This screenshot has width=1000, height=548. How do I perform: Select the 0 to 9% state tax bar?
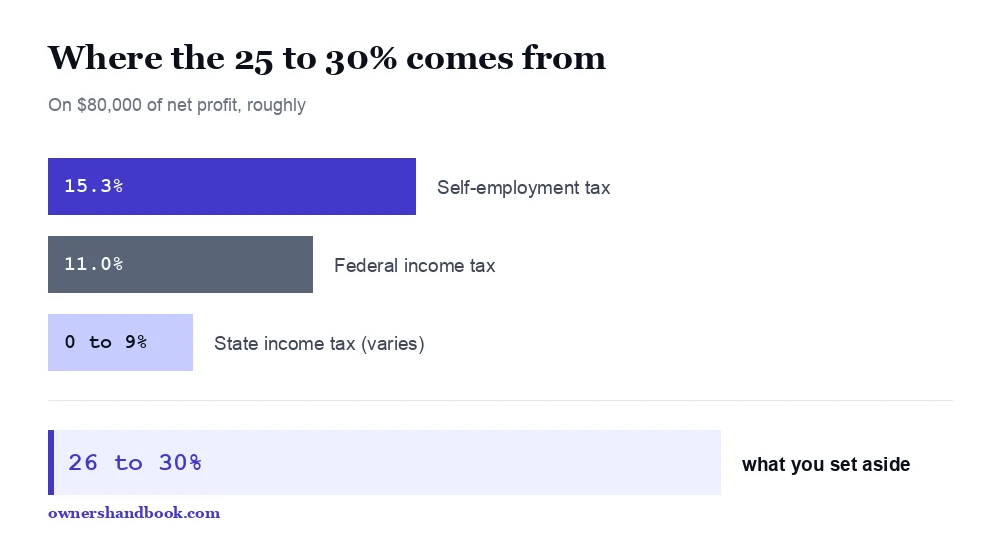(x=120, y=343)
